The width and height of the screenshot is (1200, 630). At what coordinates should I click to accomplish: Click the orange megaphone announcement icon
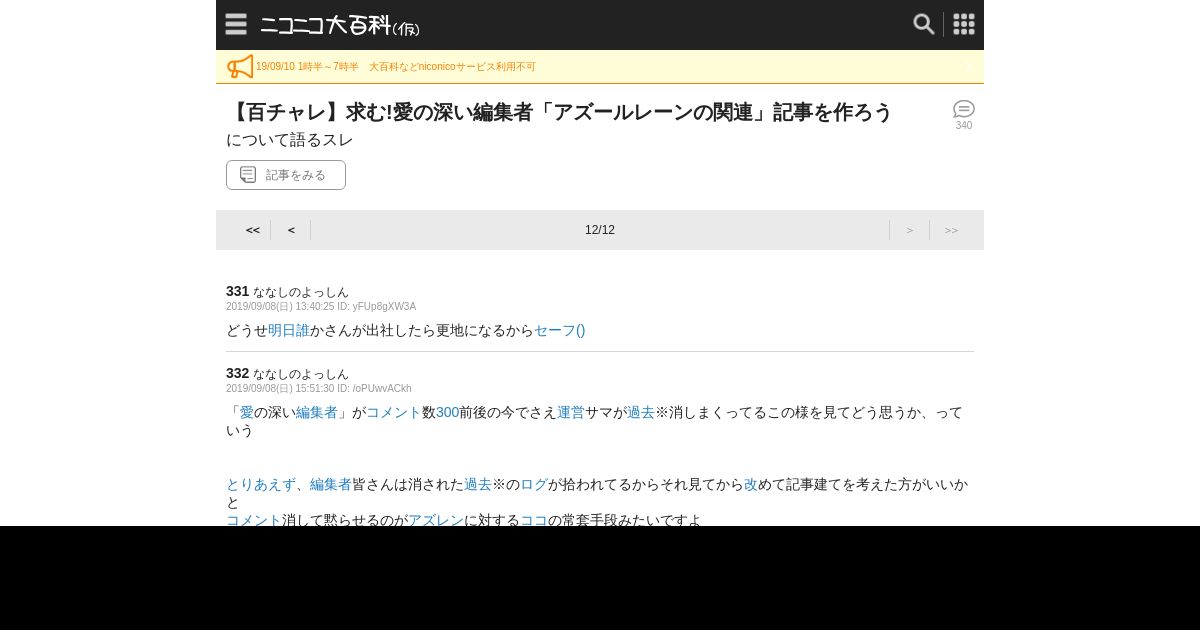click(x=240, y=67)
